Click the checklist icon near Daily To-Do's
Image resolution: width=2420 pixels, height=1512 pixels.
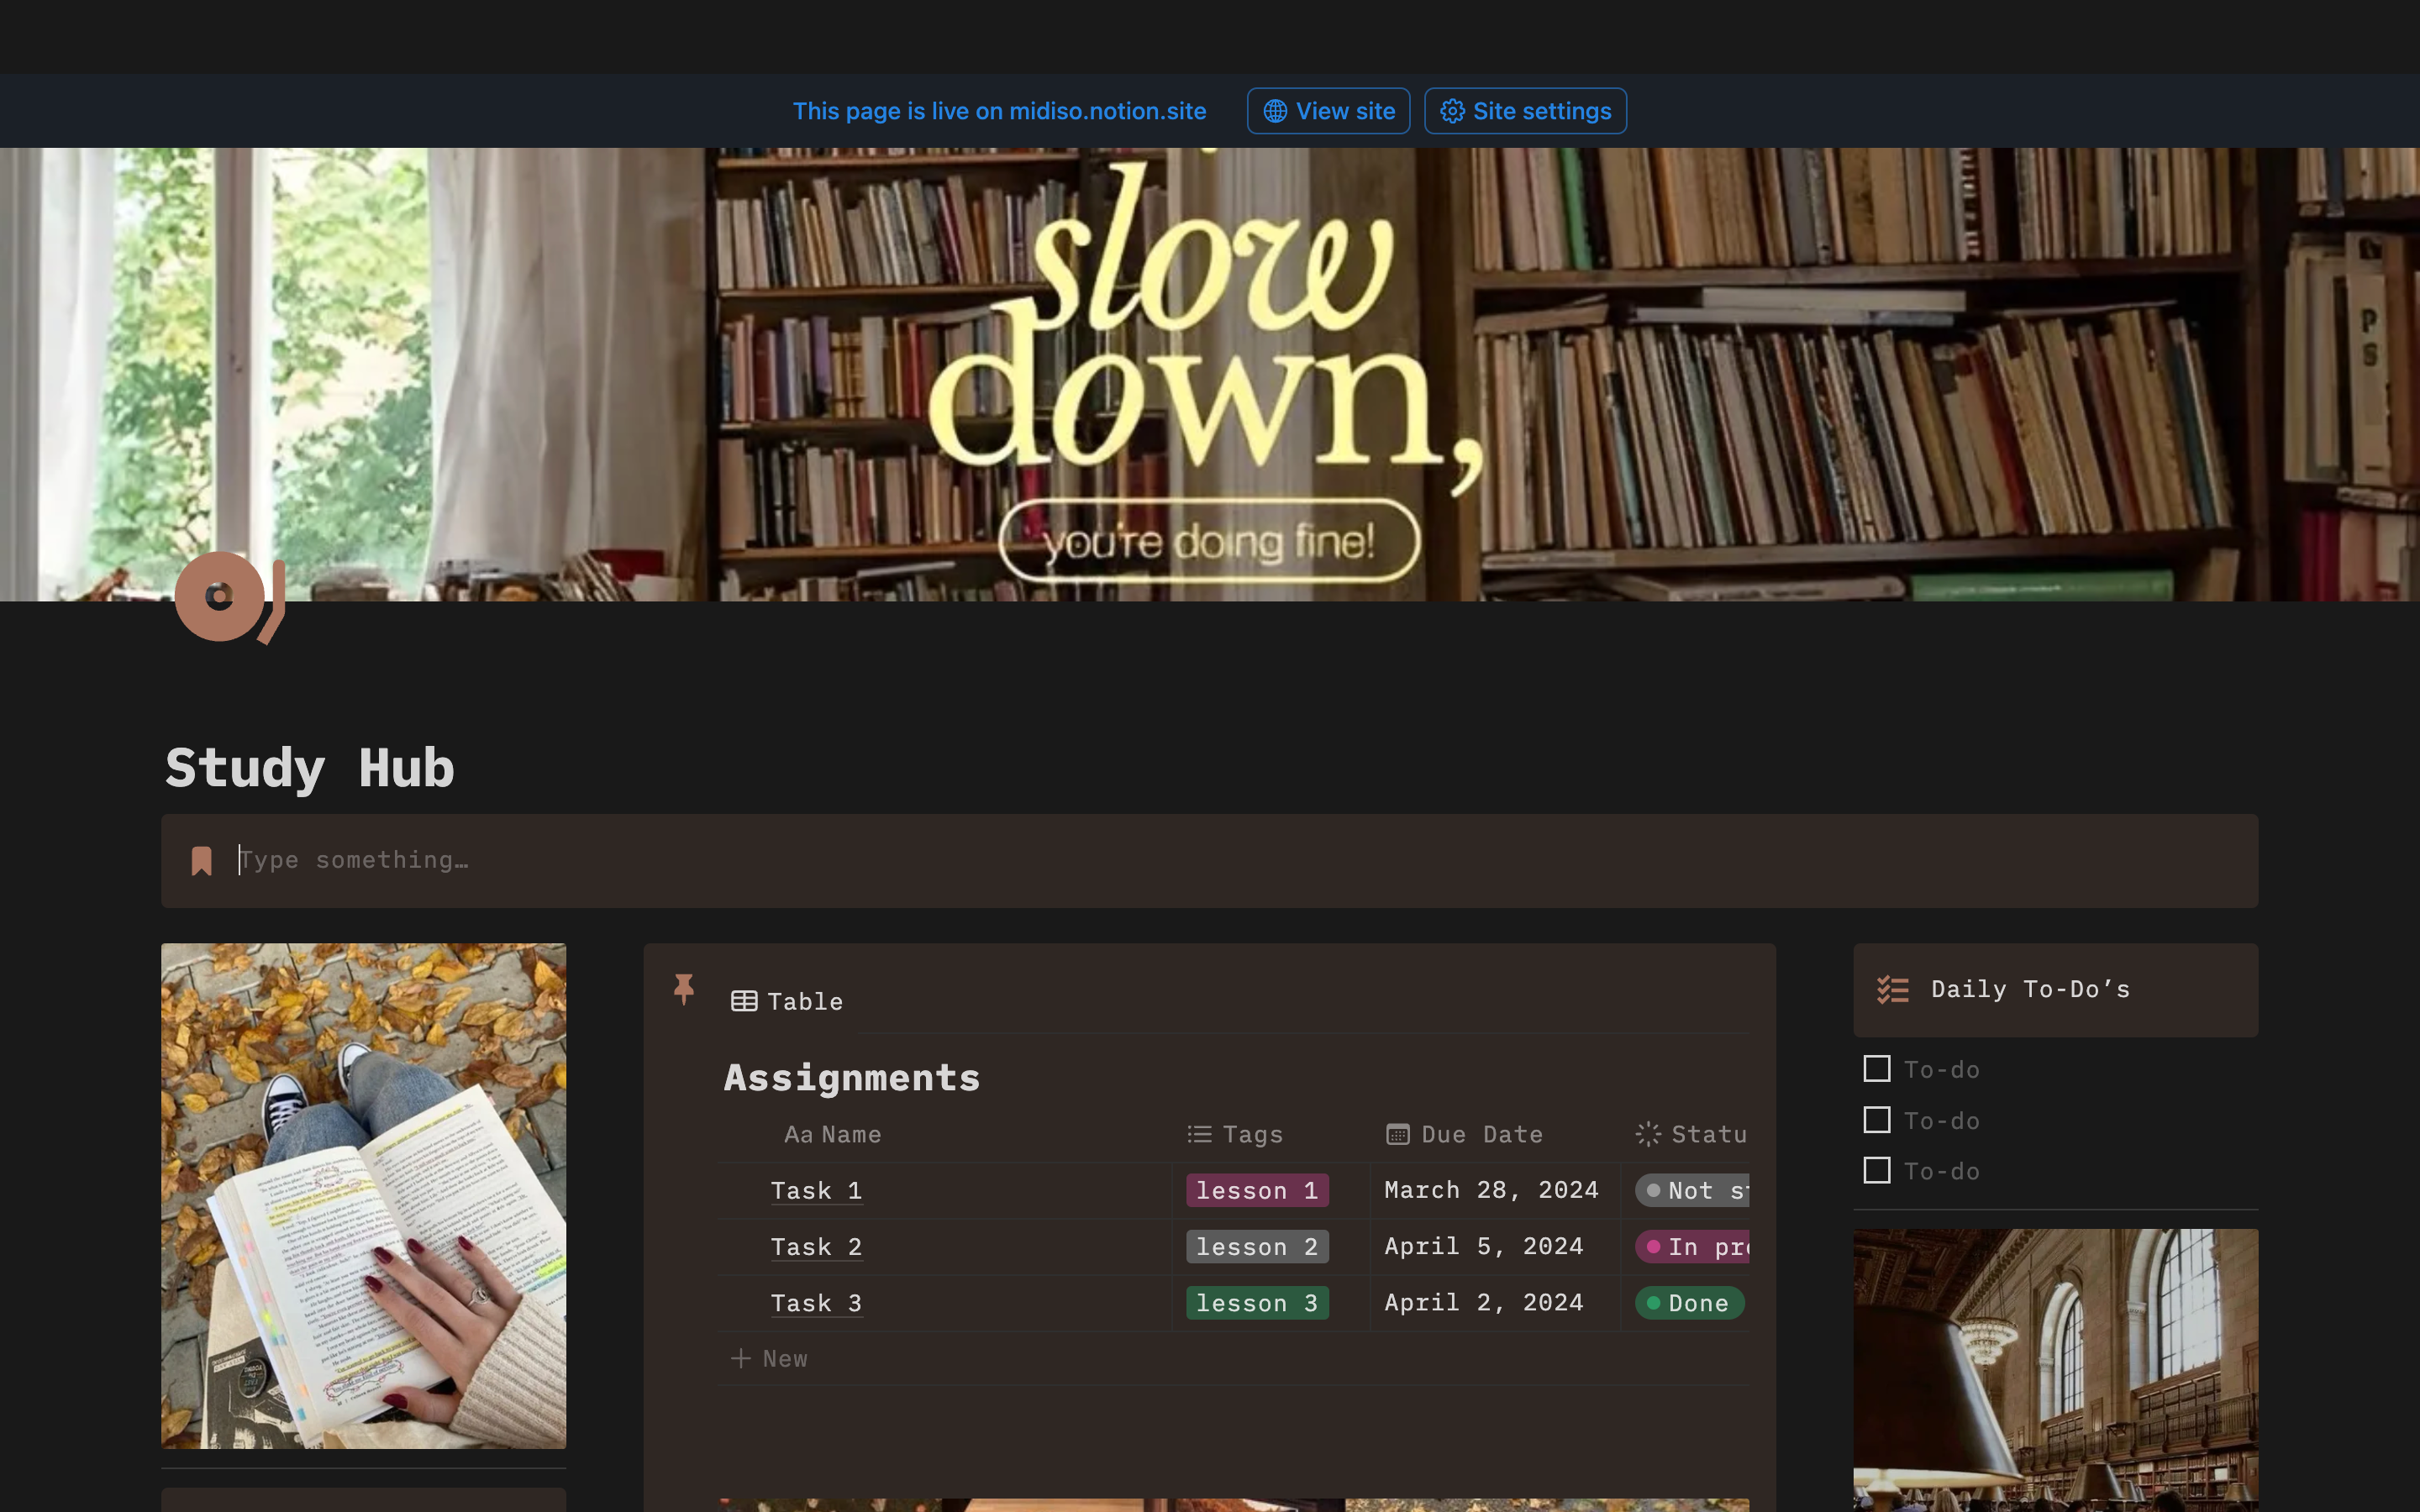(1892, 990)
